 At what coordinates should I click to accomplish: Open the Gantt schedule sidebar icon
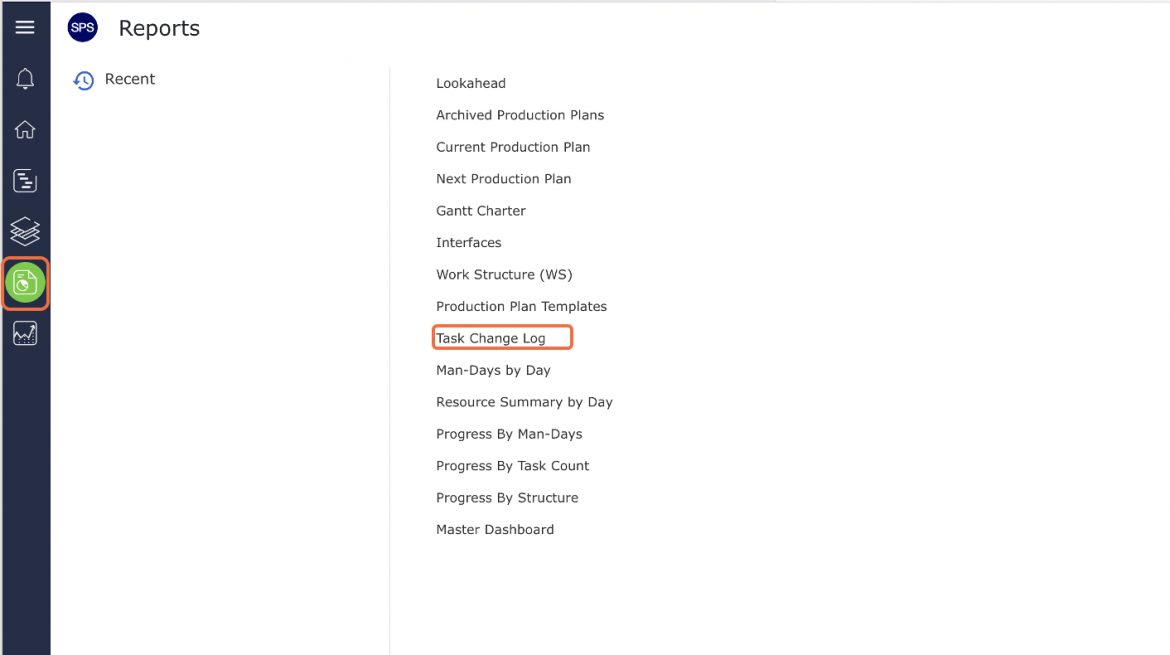tap(25, 181)
